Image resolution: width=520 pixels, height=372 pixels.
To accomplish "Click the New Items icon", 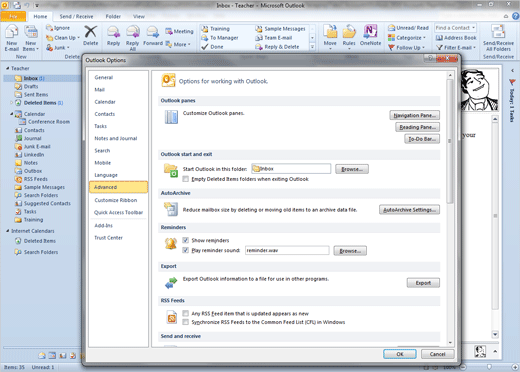I will point(31,32).
